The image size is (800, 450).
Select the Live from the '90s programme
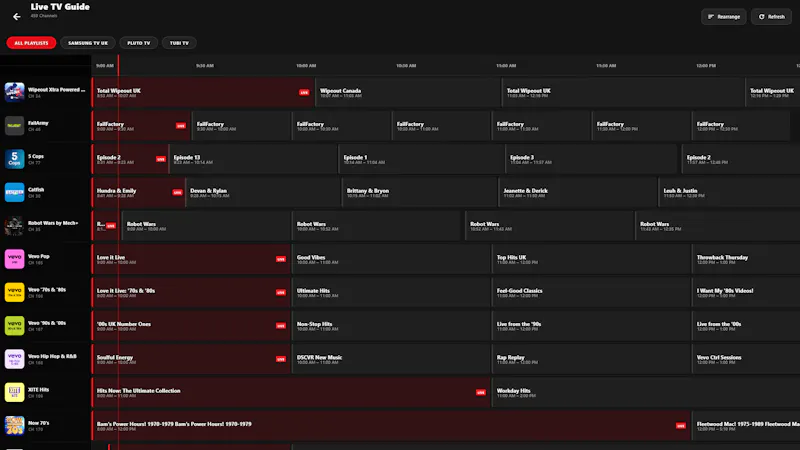[x=591, y=326]
